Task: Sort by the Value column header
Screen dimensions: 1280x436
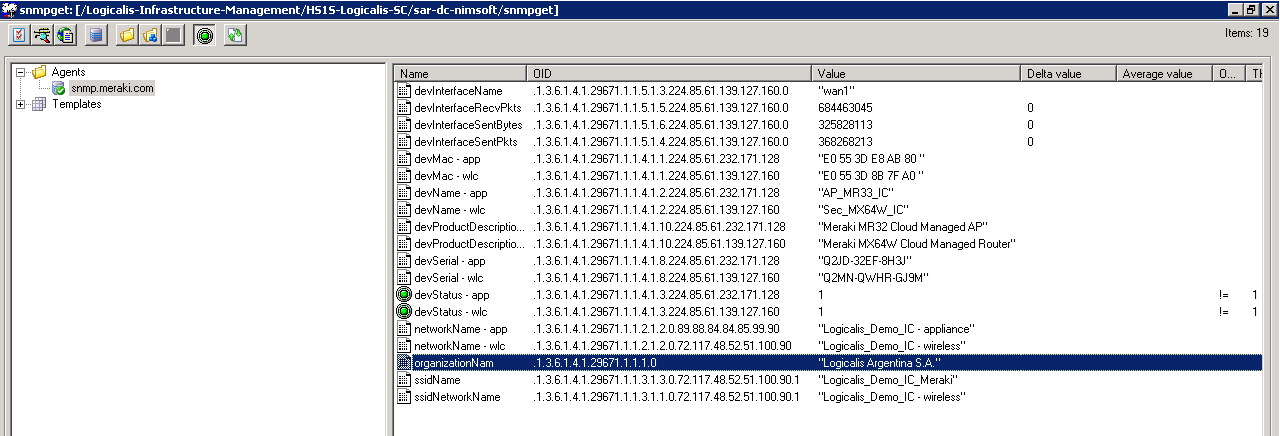Action: coord(916,74)
